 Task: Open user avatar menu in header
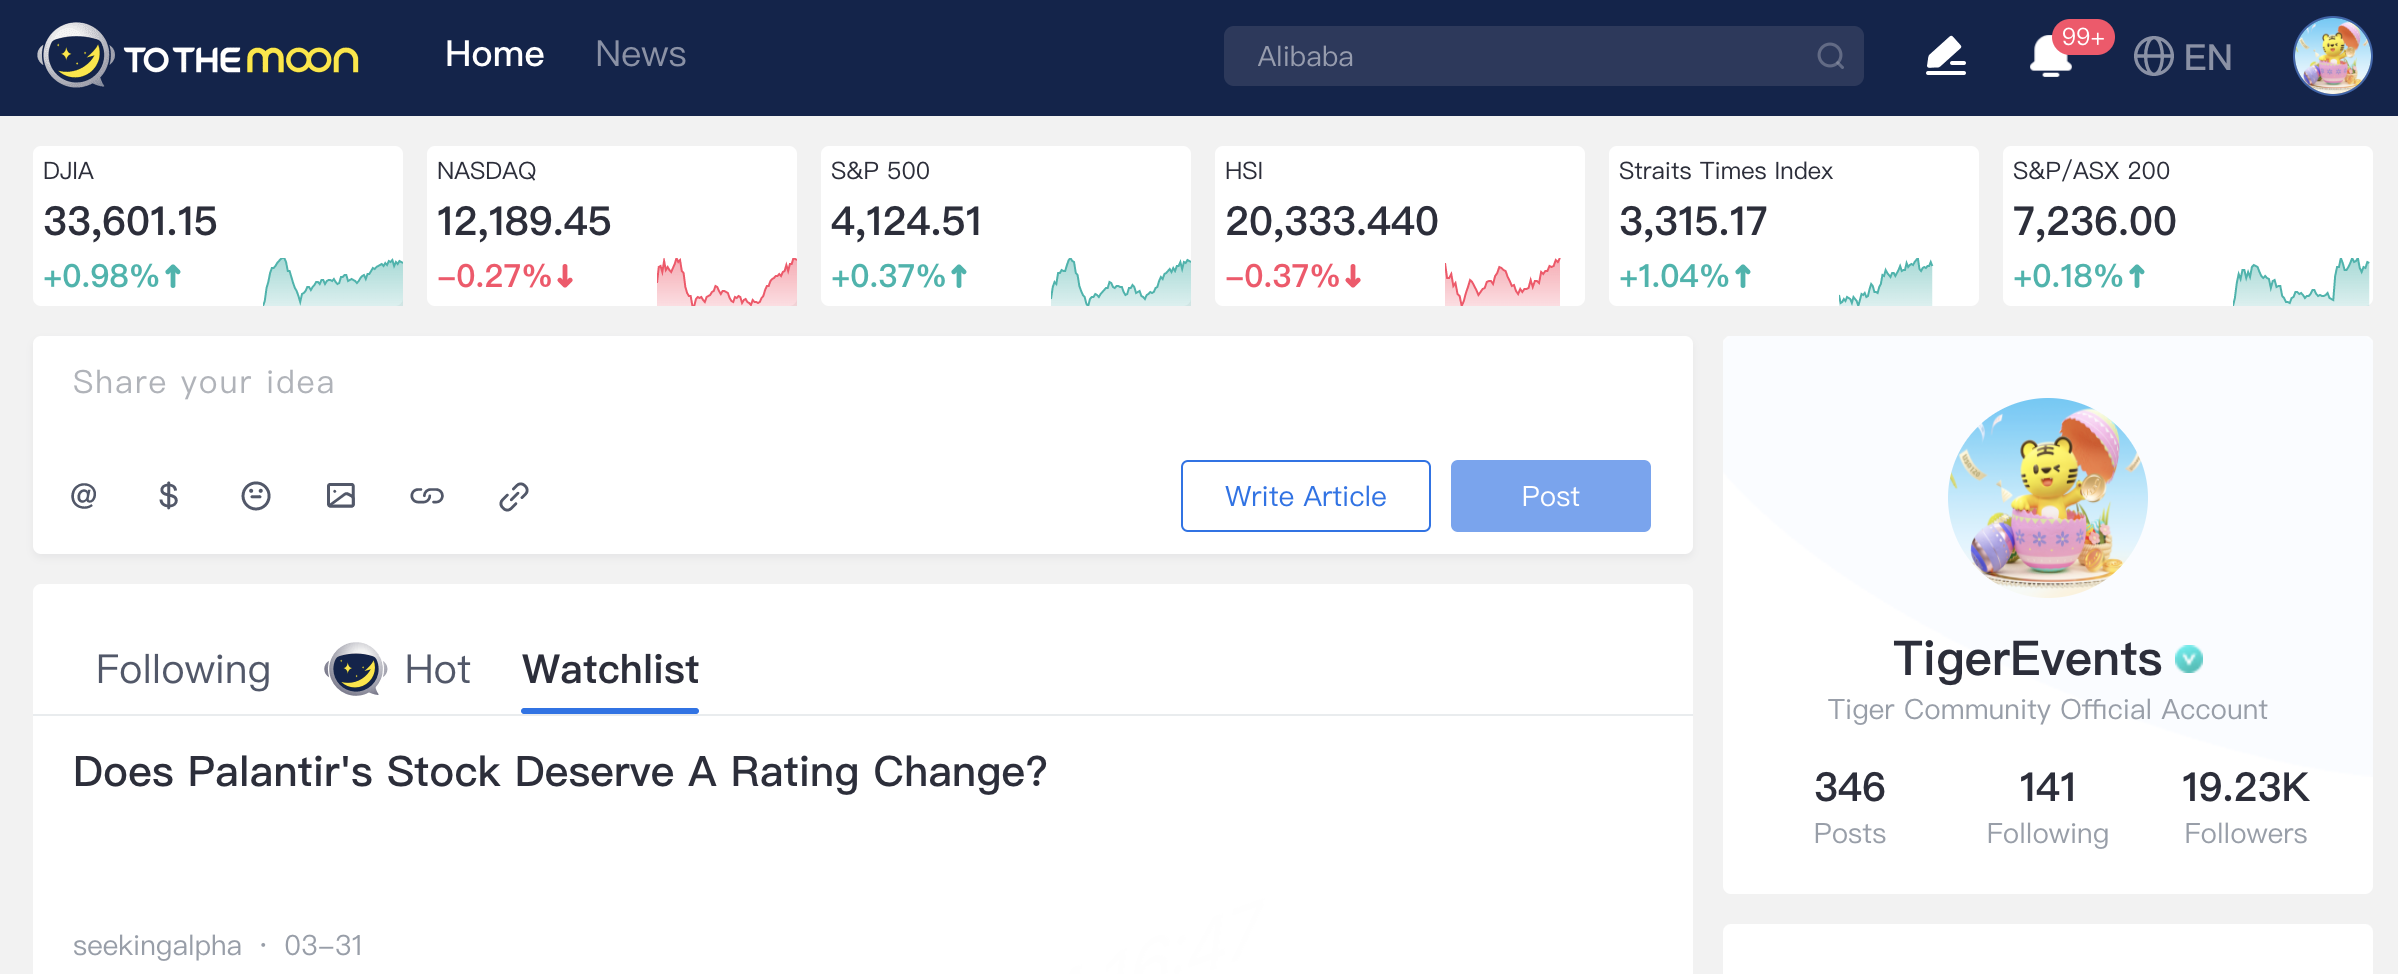pos(2332,57)
